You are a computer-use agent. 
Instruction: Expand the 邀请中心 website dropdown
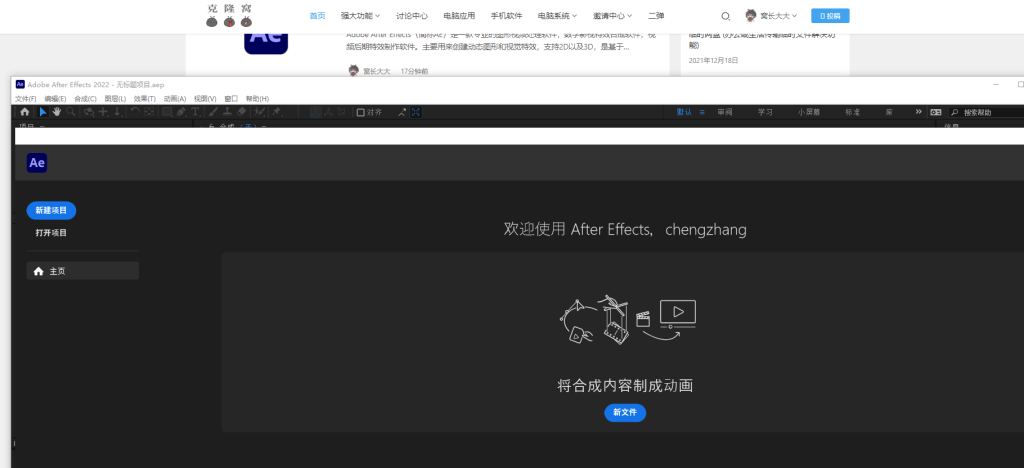pyautogui.click(x=613, y=16)
